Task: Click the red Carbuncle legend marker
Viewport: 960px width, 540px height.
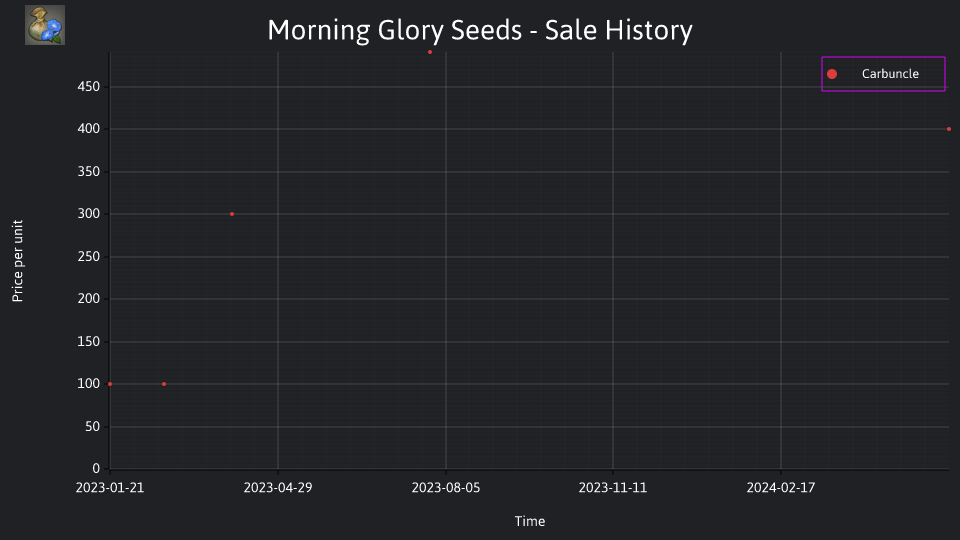Action: click(x=831, y=74)
